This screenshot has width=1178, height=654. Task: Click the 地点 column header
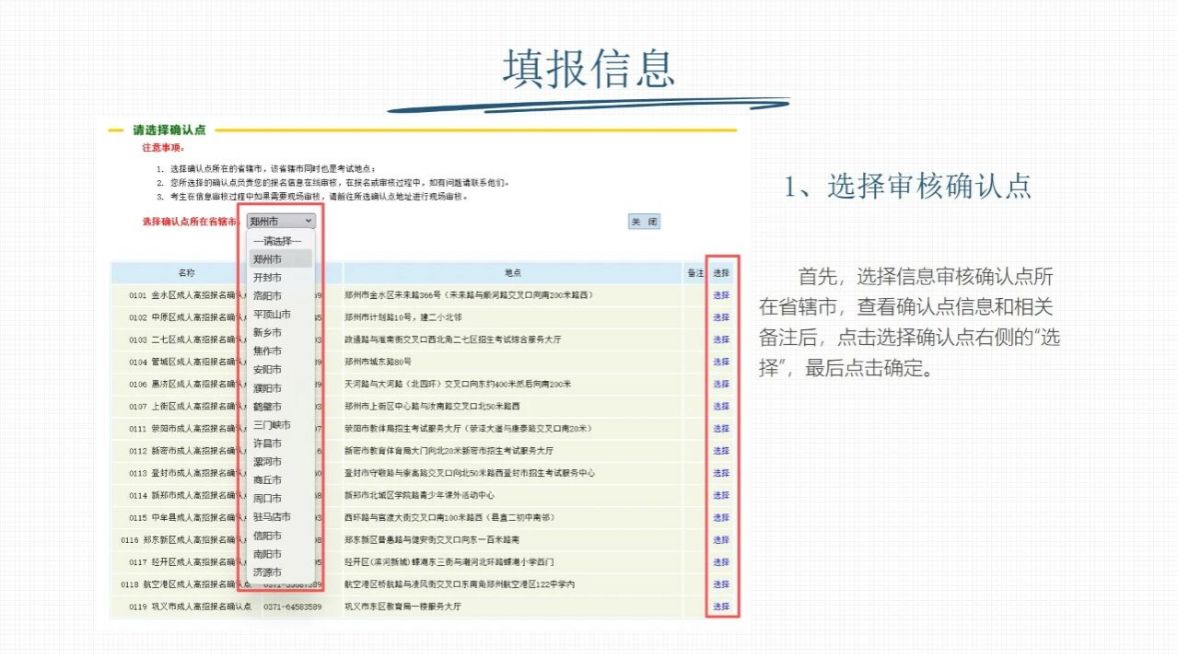[x=512, y=273]
